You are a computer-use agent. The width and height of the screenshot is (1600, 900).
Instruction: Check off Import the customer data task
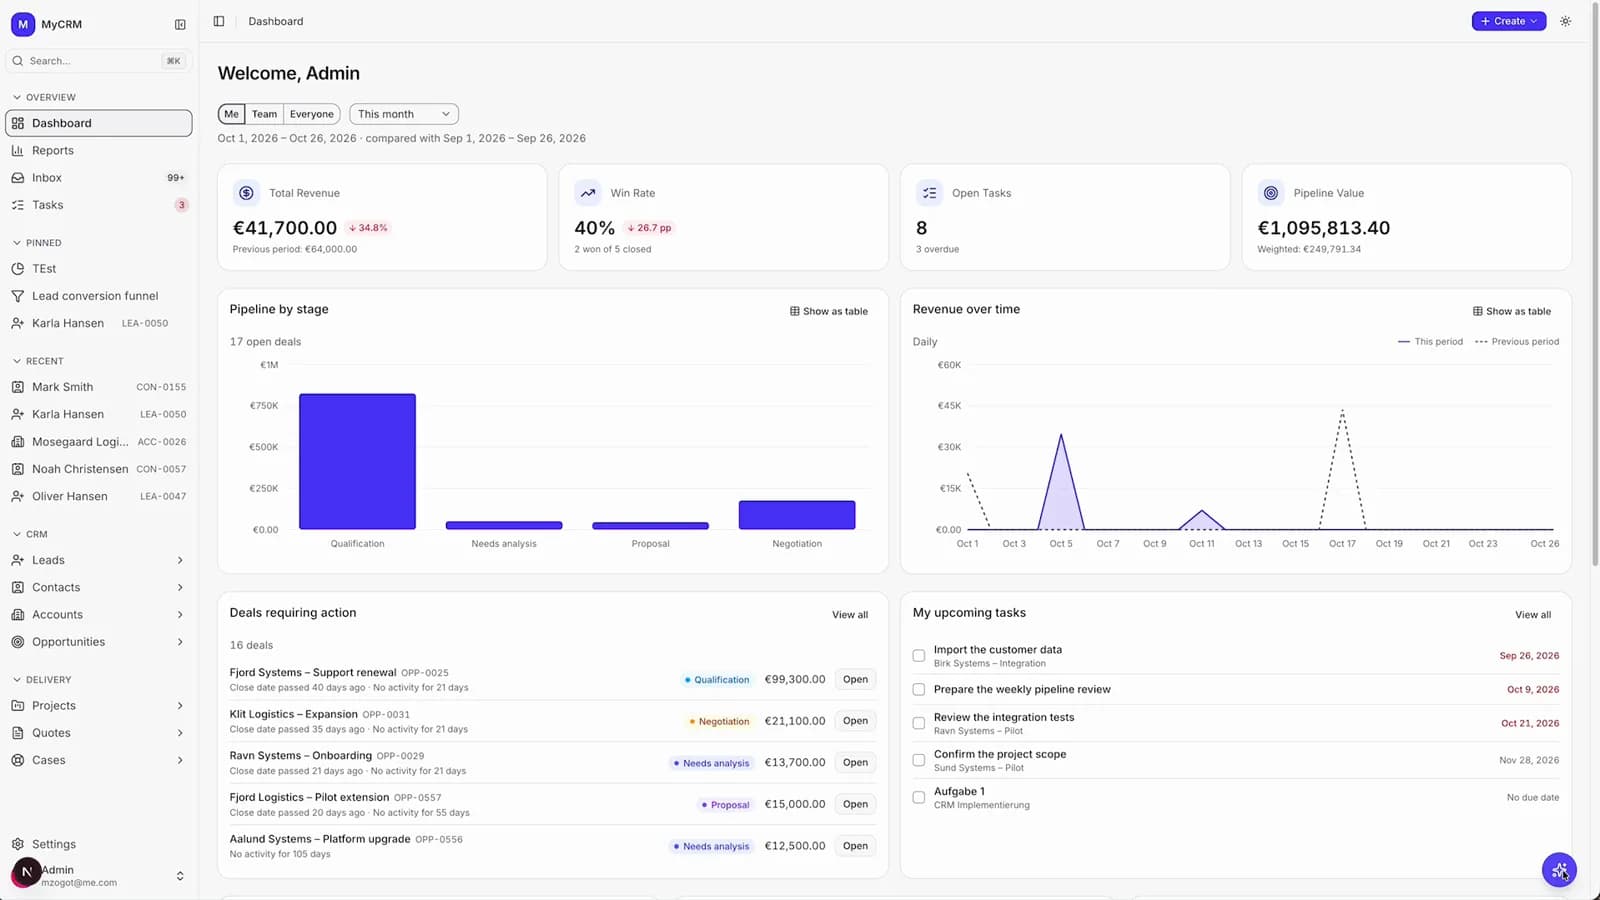tap(919, 656)
